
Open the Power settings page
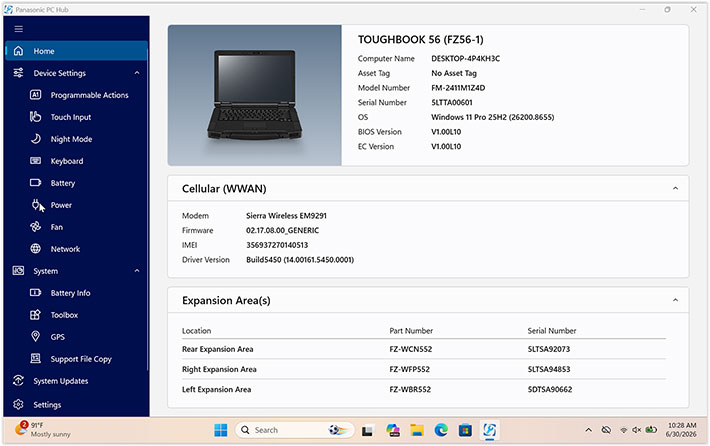tap(61, 205)
